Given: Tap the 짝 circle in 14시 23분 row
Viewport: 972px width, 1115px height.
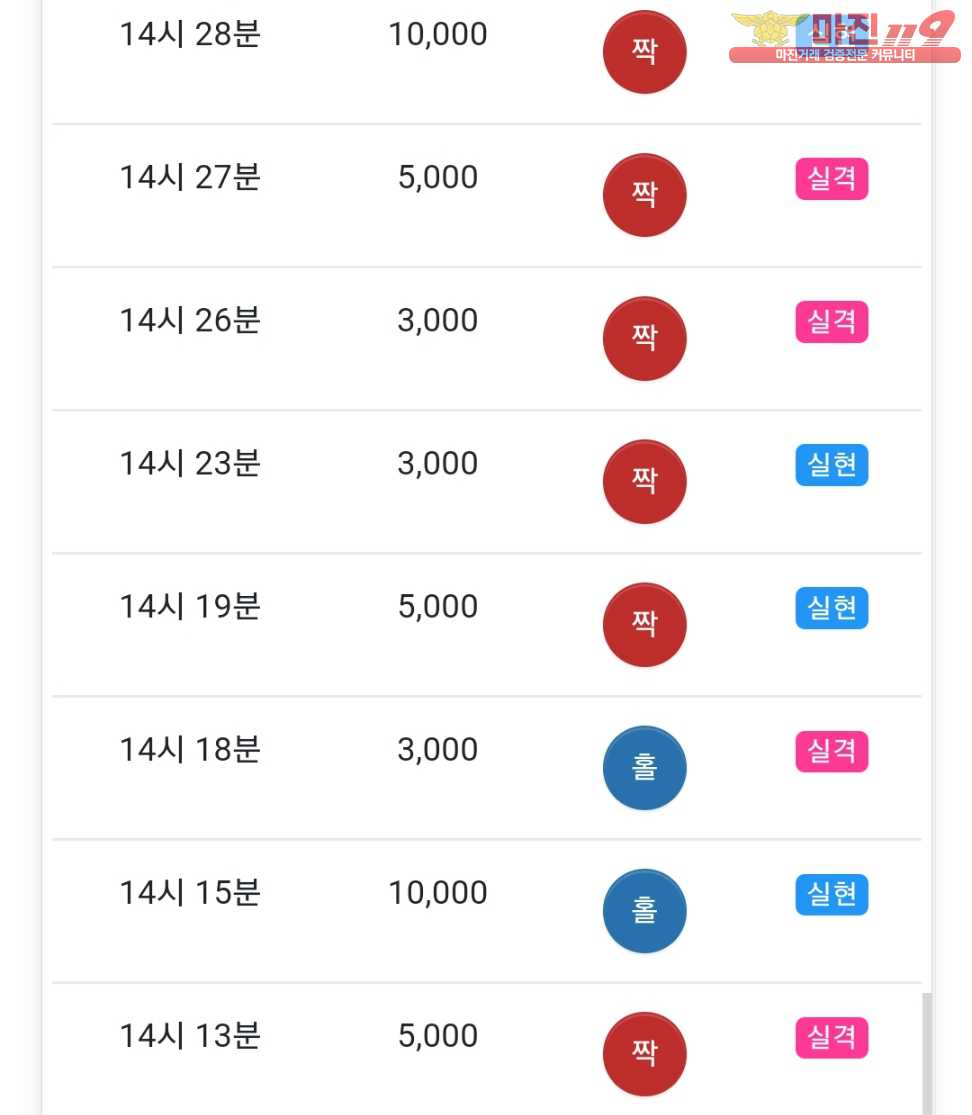Looking at the screenshot, I should point(645,481).
